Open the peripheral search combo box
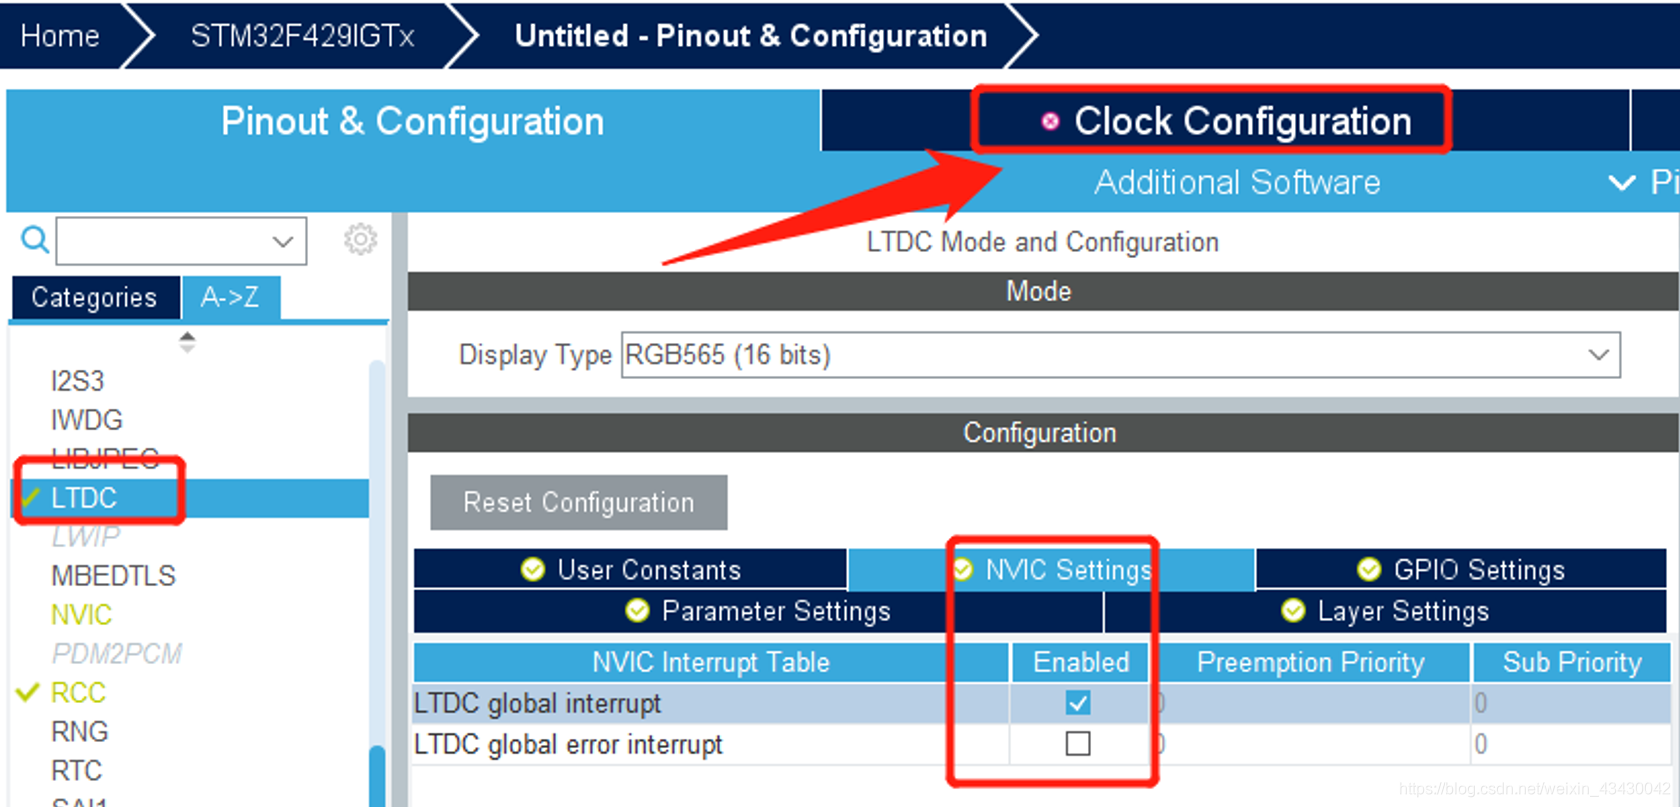Image resolution: width=1680 pixels, height=807 pixels. [x=181, y=241]
